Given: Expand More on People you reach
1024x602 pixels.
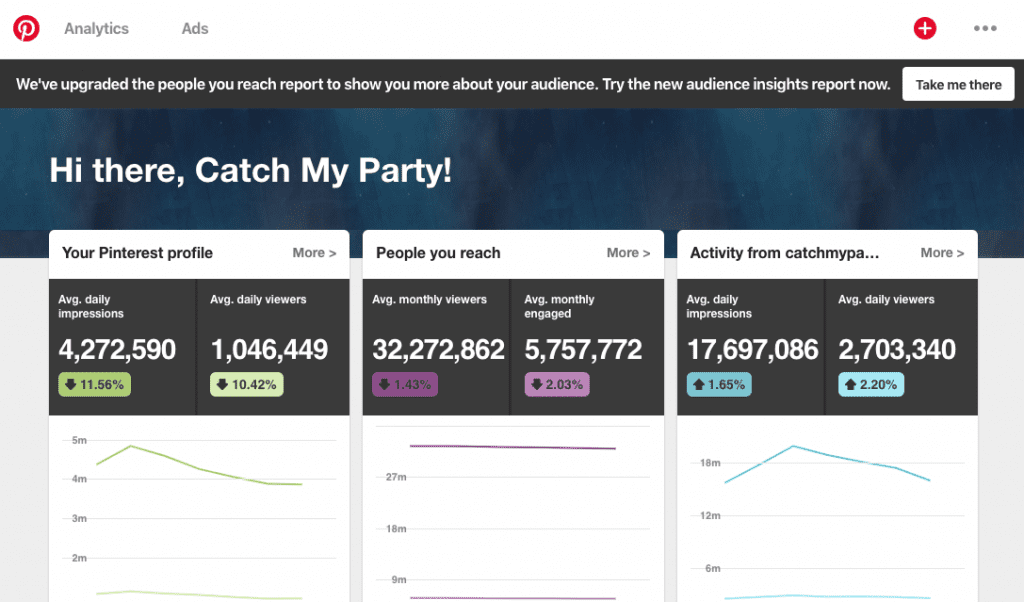Looking at the screenshot, I should [x=628, y=253].
